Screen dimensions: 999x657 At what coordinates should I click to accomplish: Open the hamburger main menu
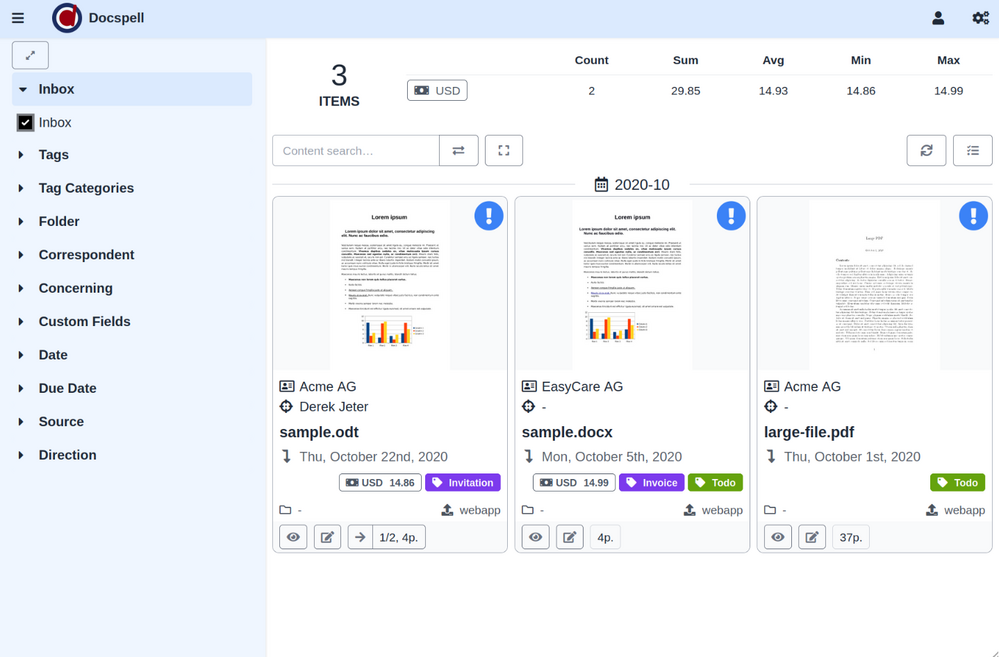[x=18, y=18]
